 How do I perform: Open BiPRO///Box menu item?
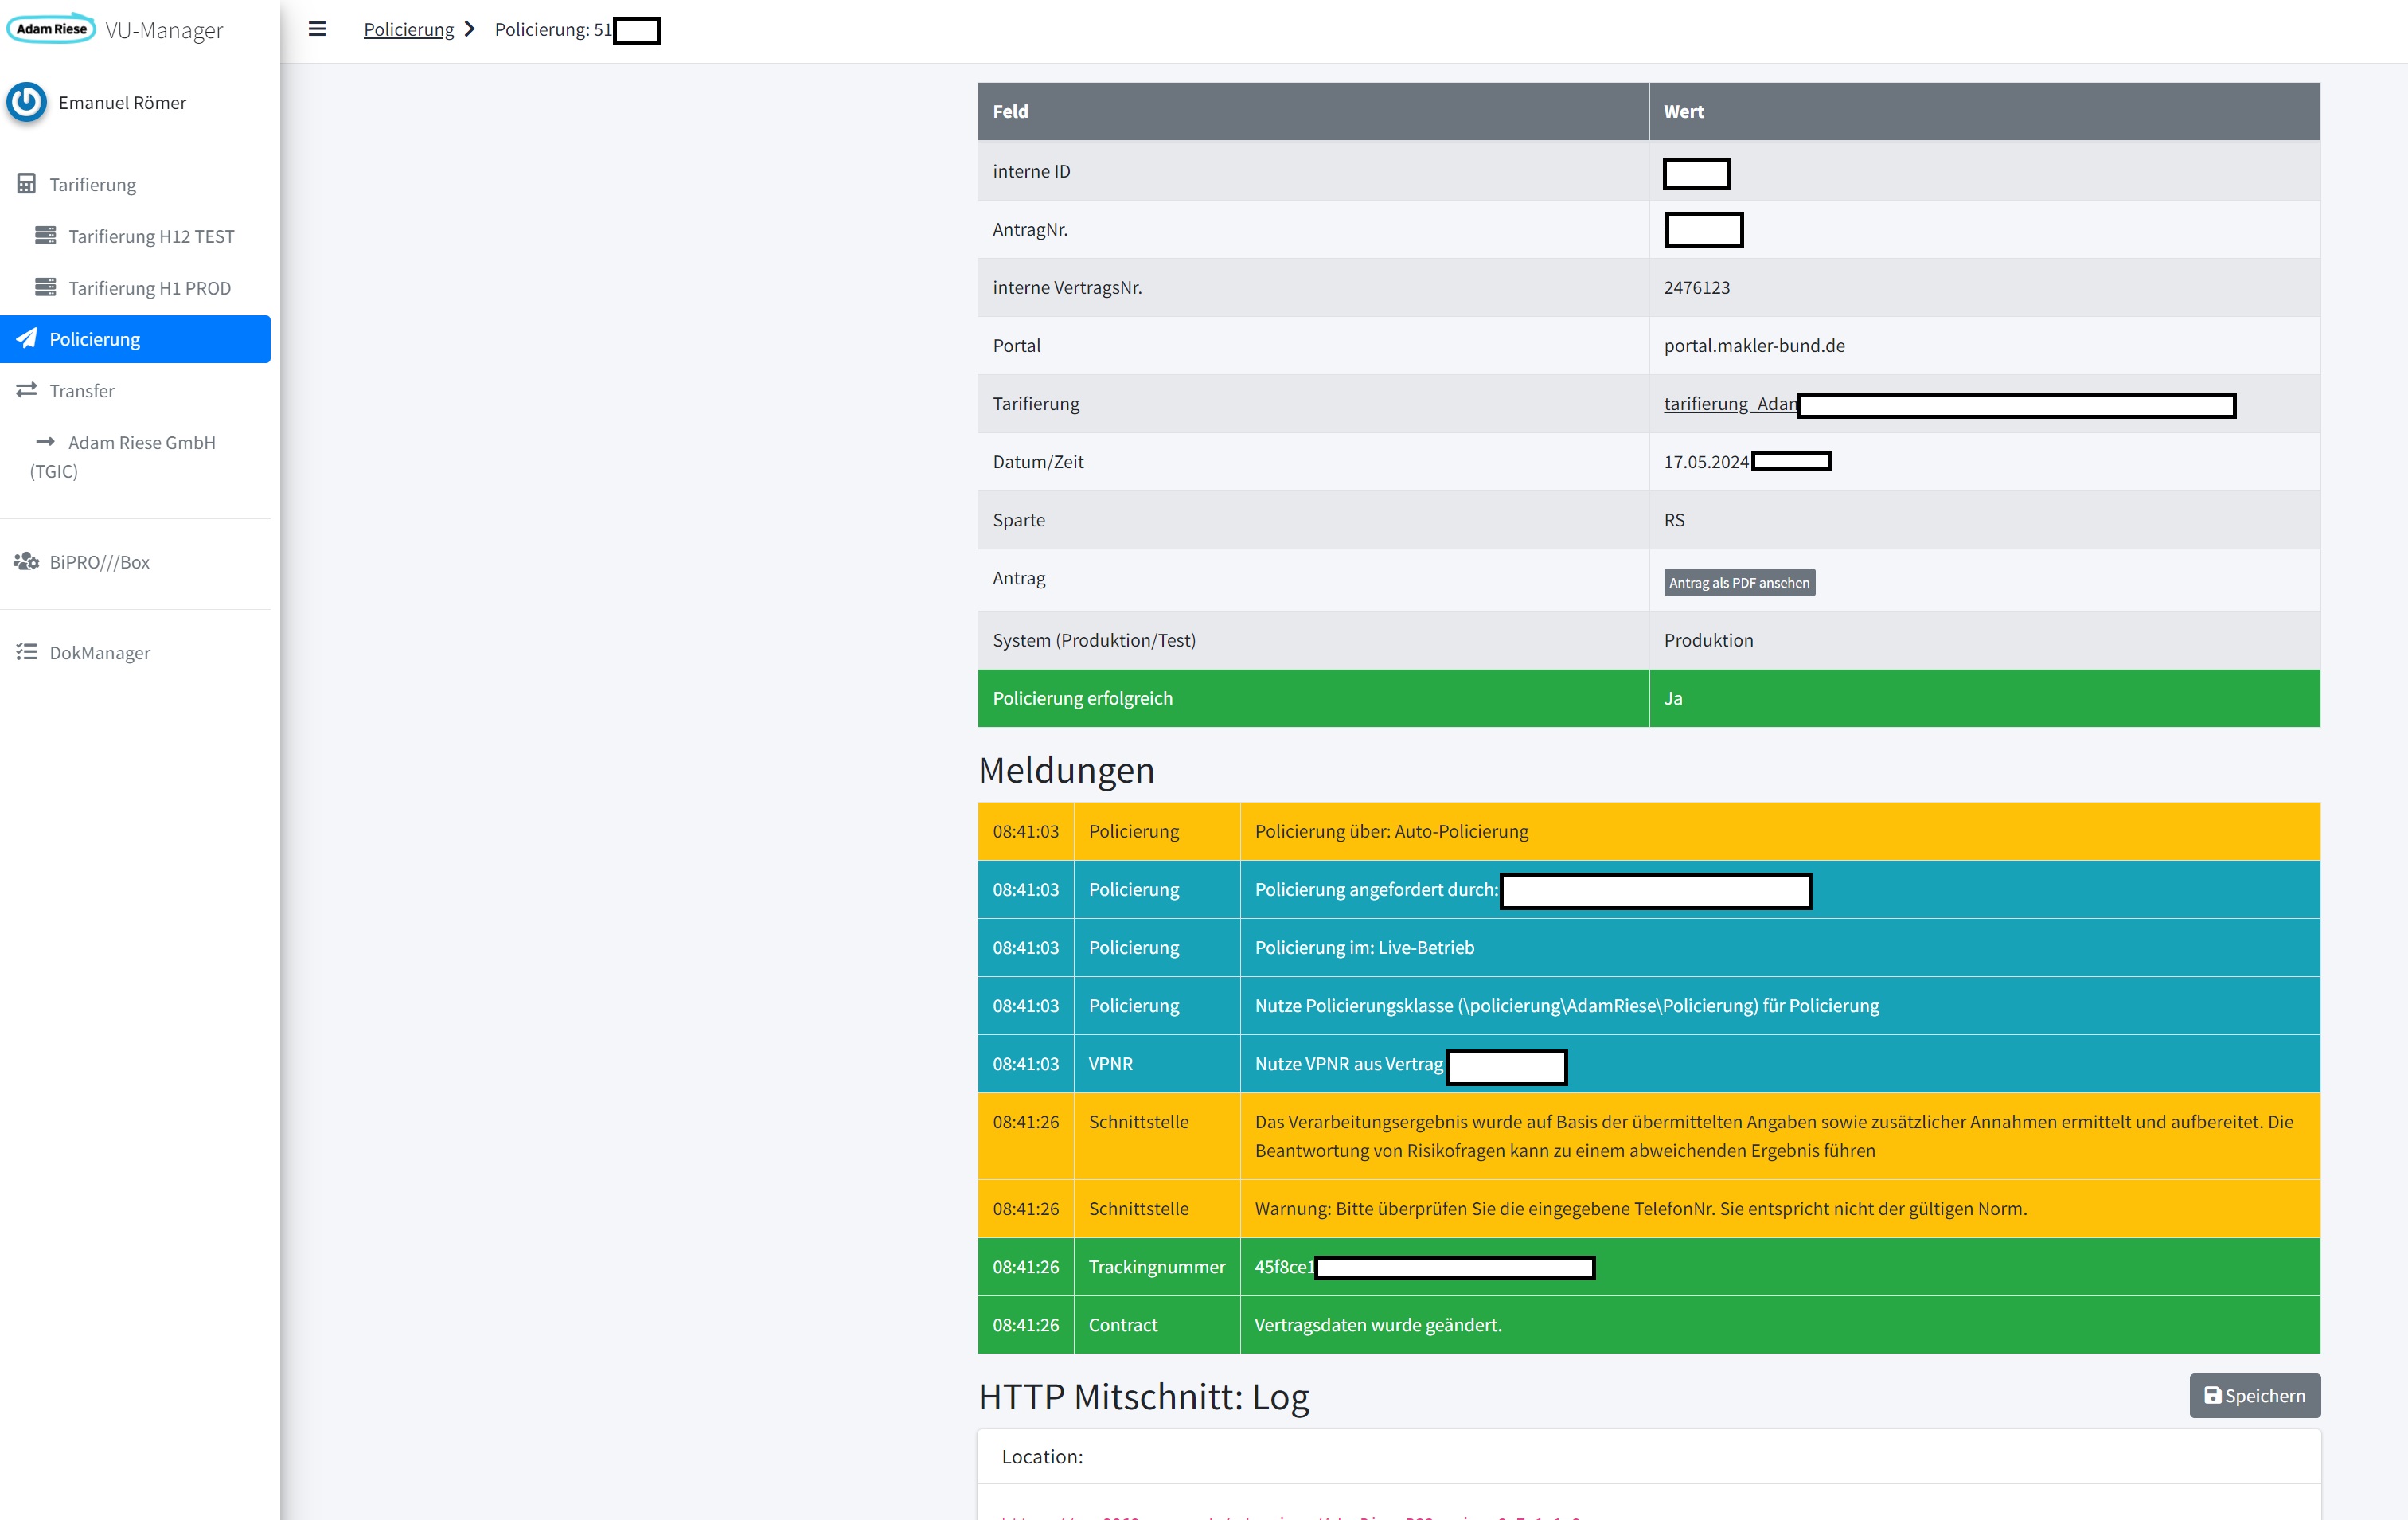click(99, 561)
